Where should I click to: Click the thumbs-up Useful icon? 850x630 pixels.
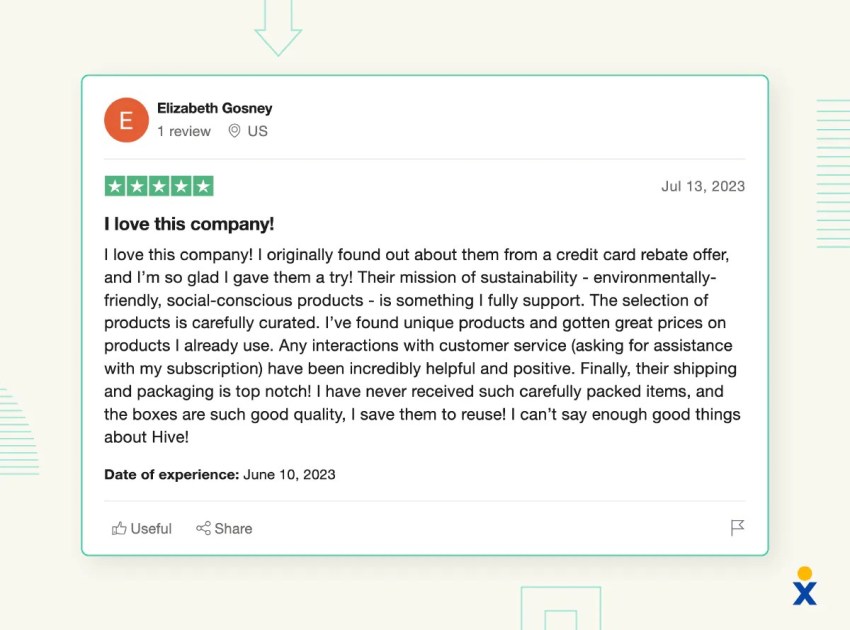[119, 528]
